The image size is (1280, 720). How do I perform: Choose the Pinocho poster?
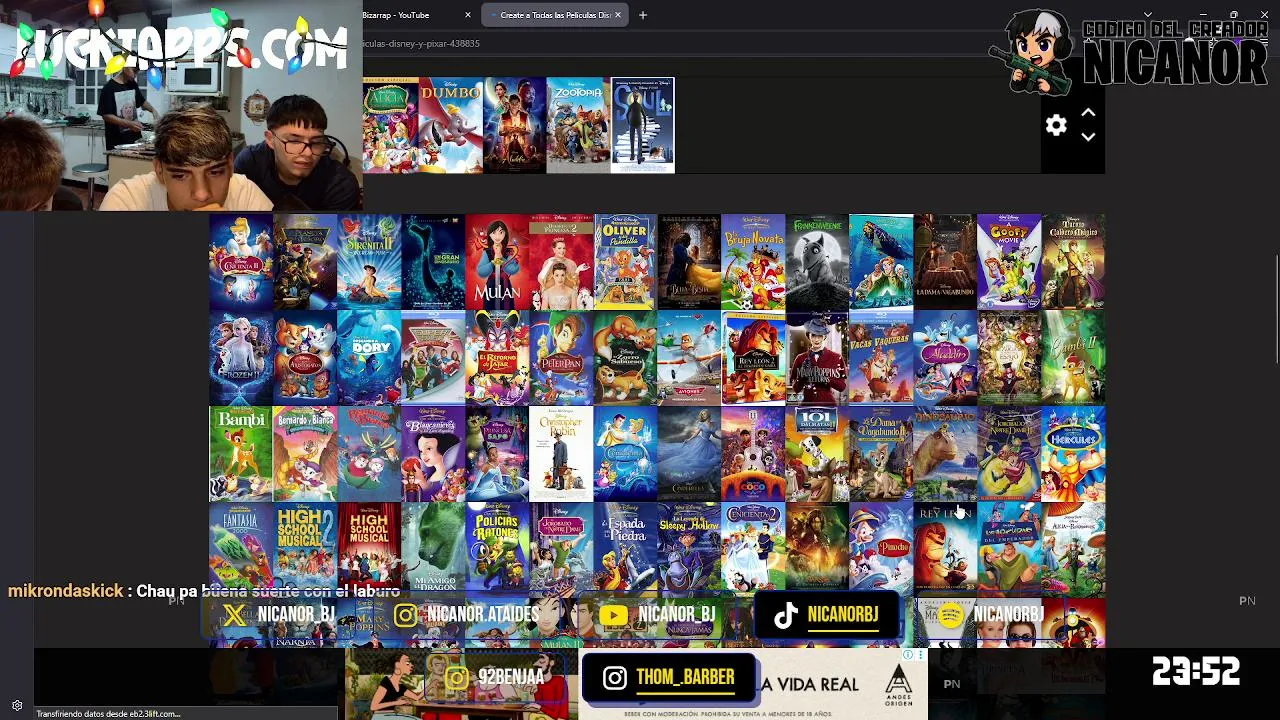point(881,549)
